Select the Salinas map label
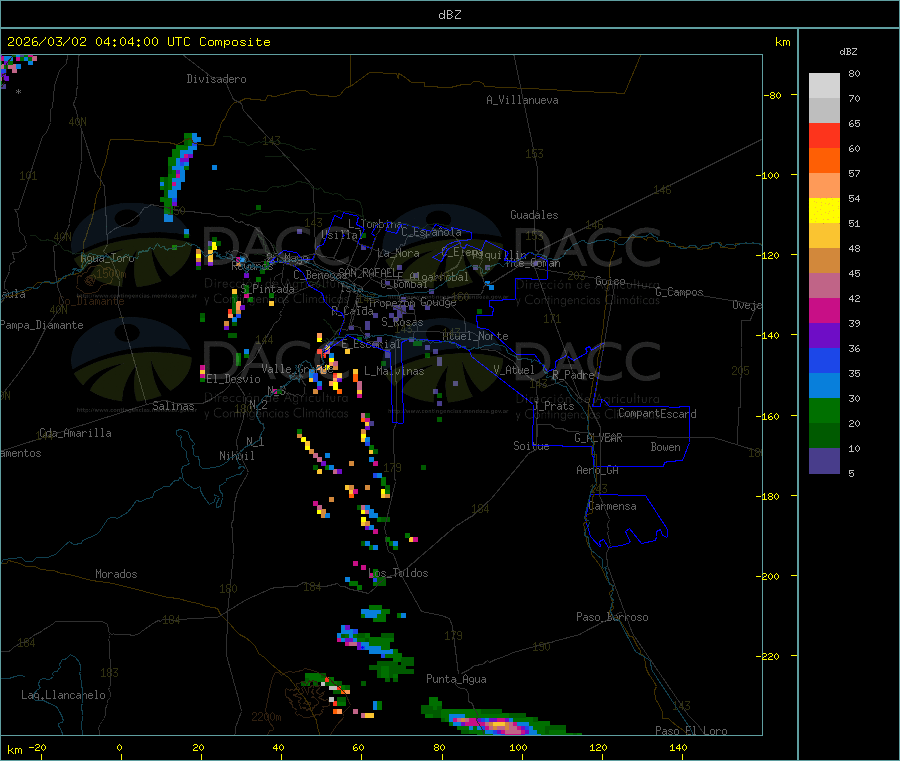Viewport: 900px width, 761px height. pos(173,406)
